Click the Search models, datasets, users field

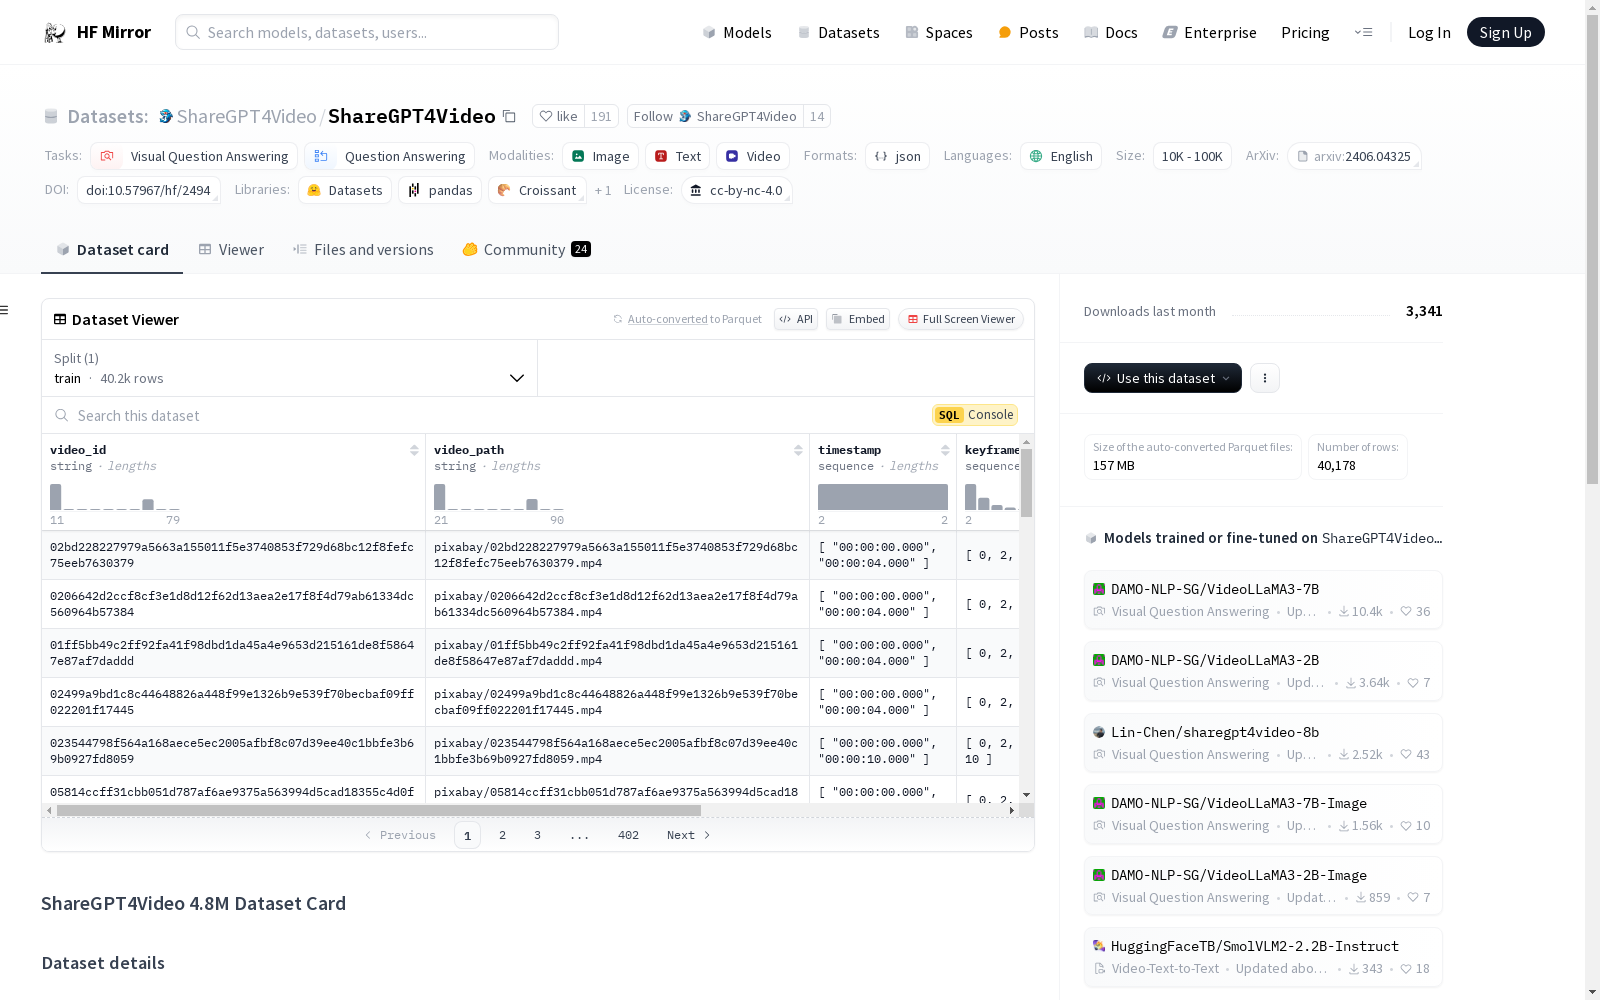[367, 32]
